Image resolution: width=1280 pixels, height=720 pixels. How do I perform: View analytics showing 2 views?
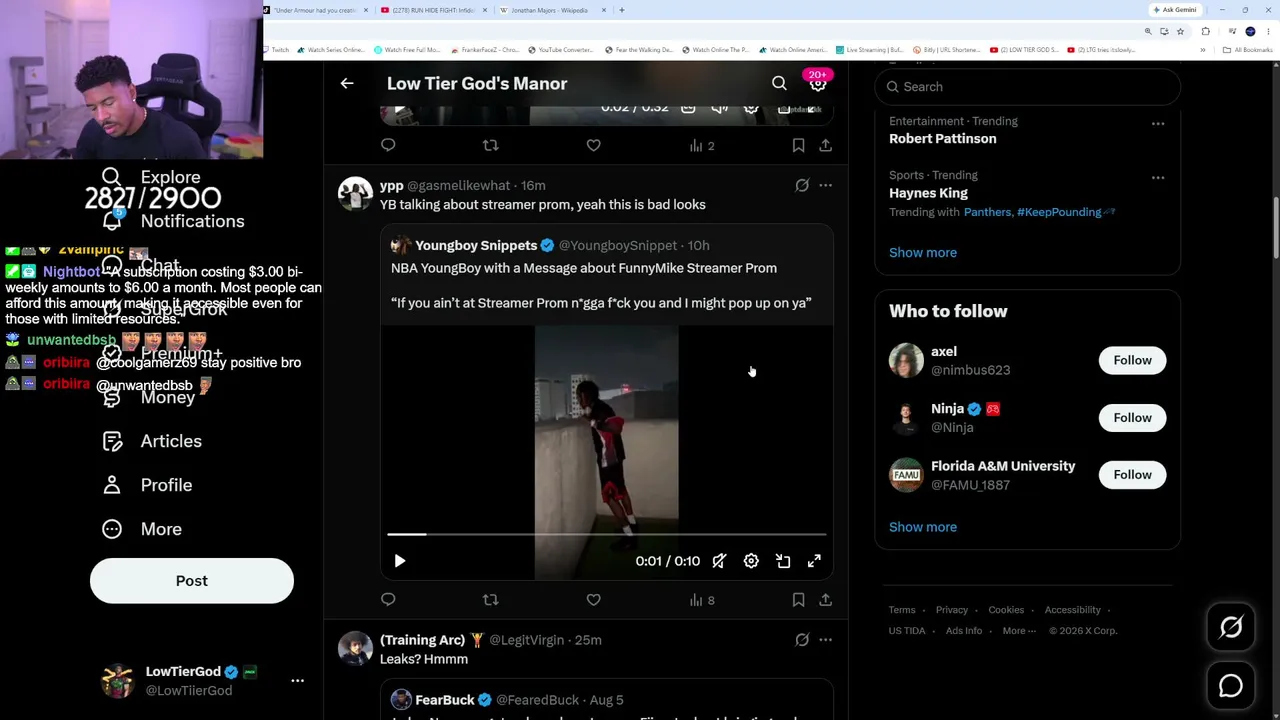pos(702,146)
